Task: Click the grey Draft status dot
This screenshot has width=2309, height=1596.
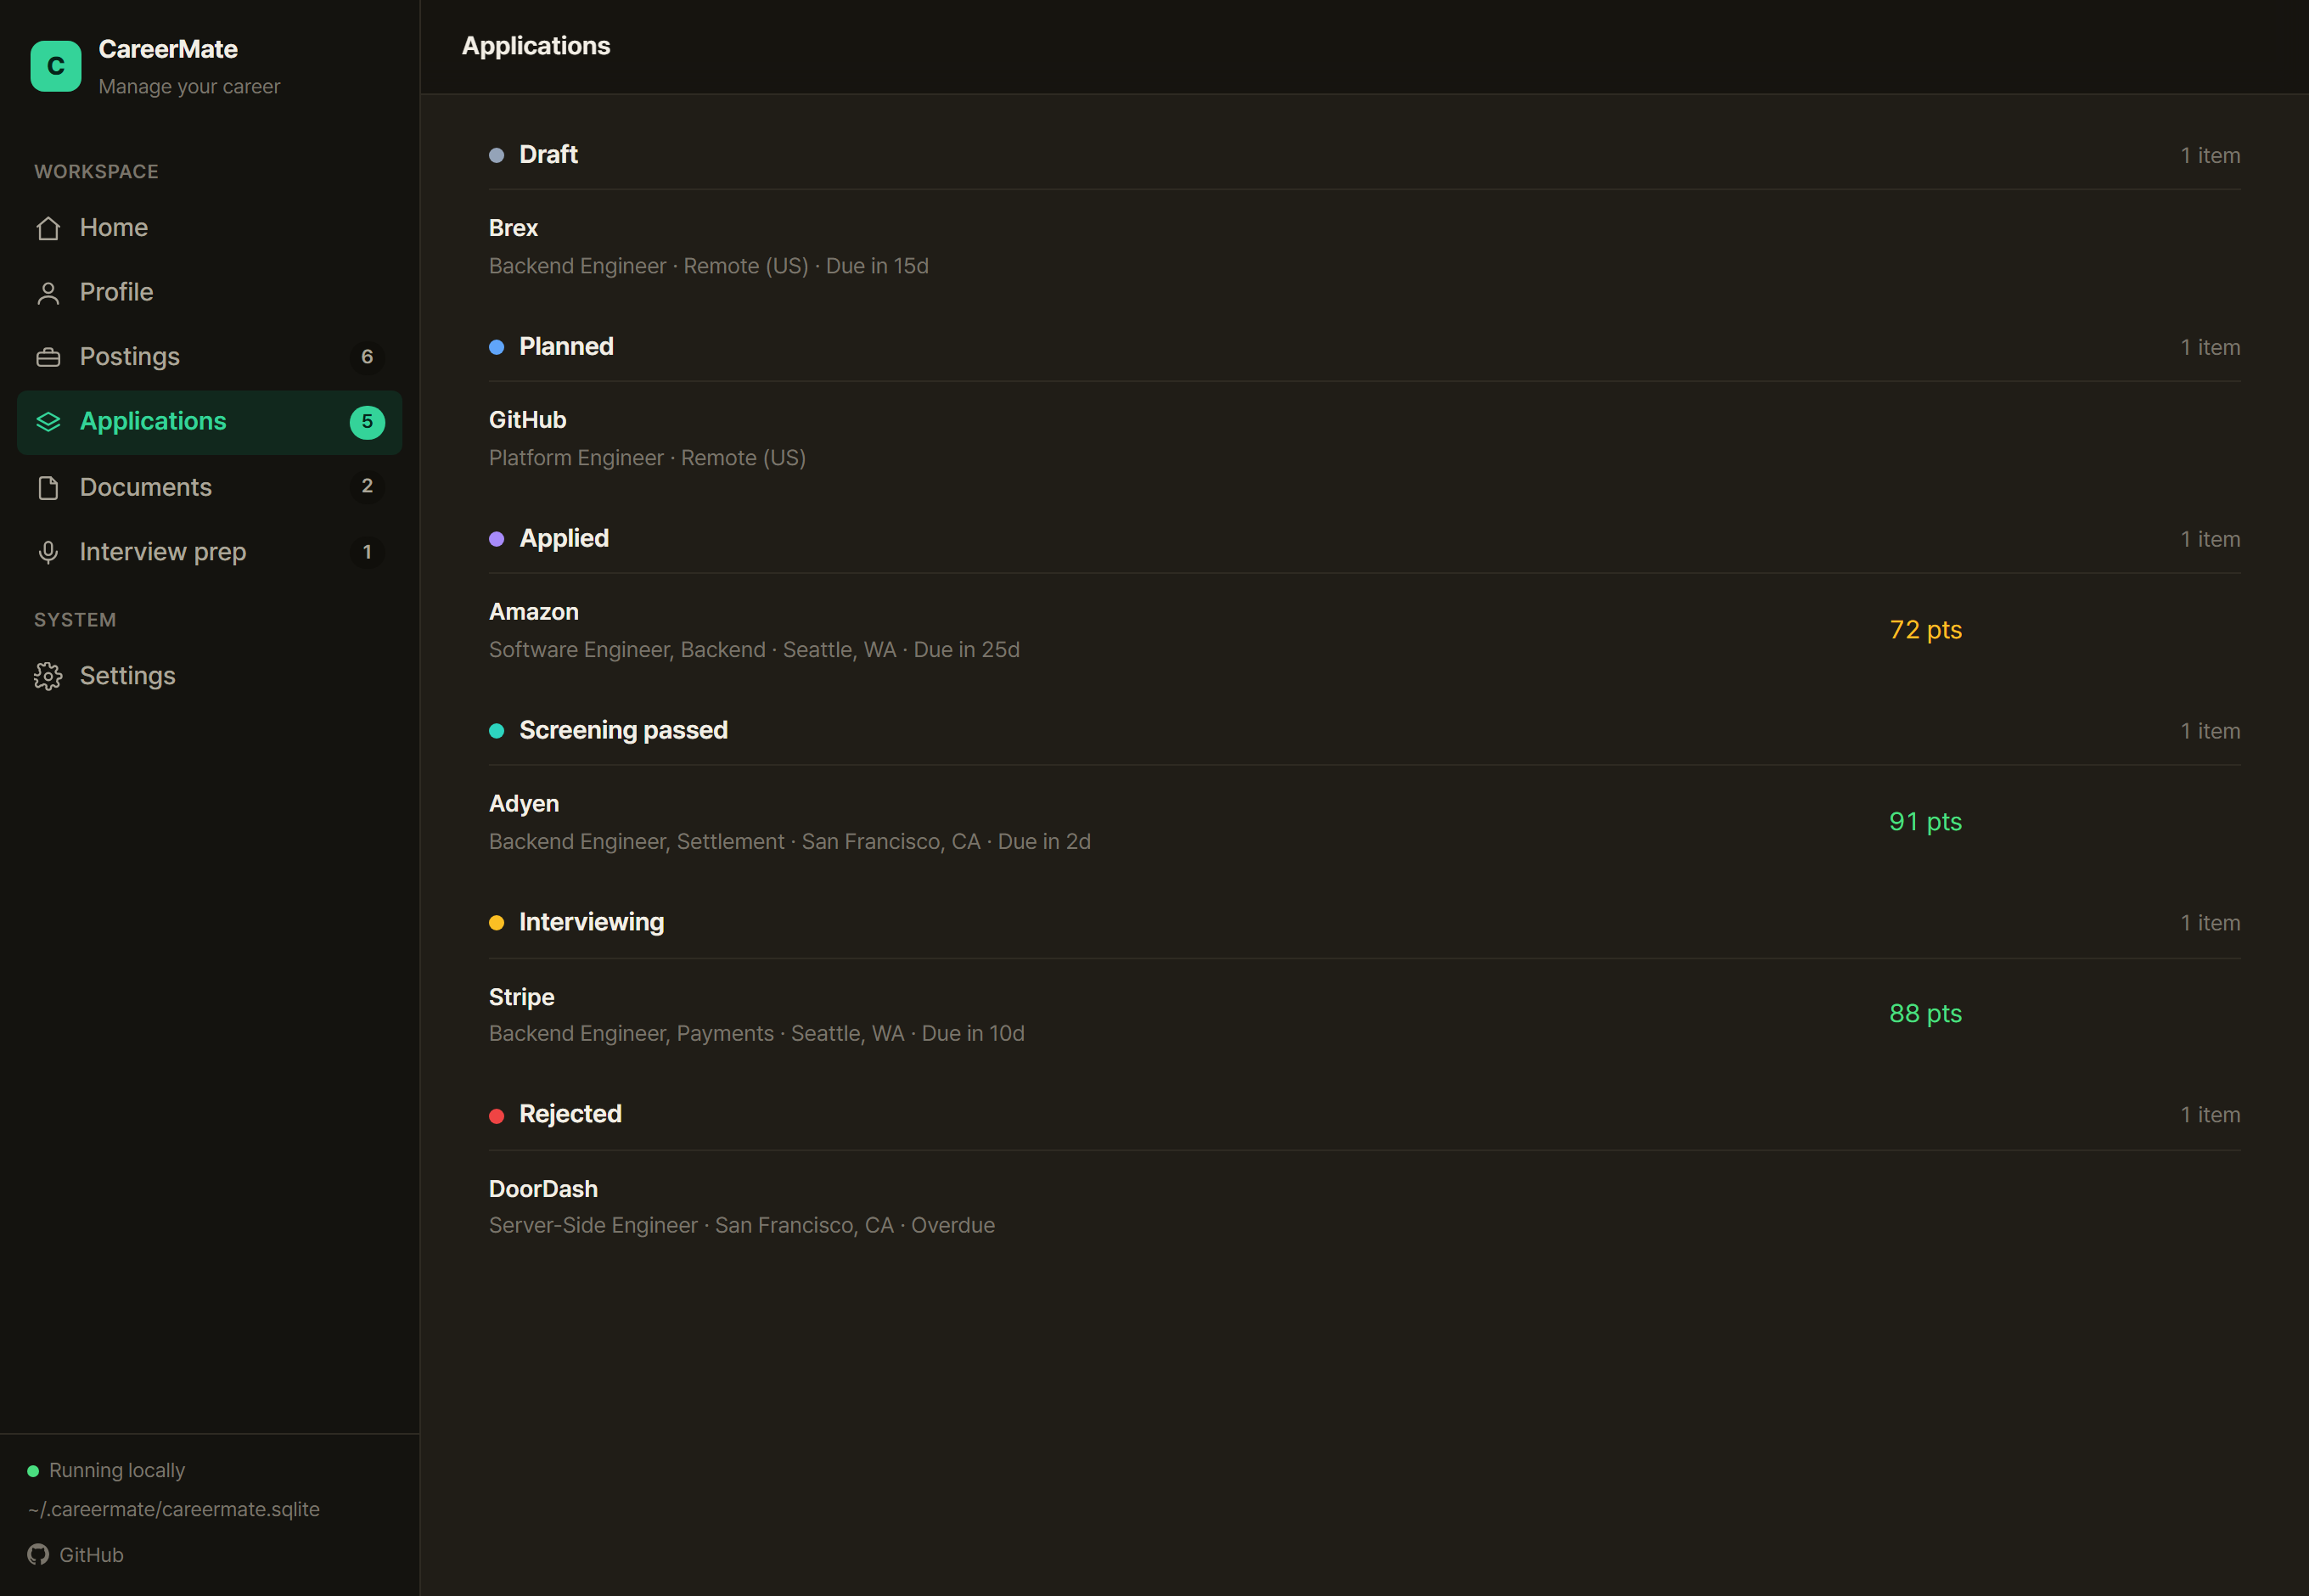Action: [x=496, y=155]
